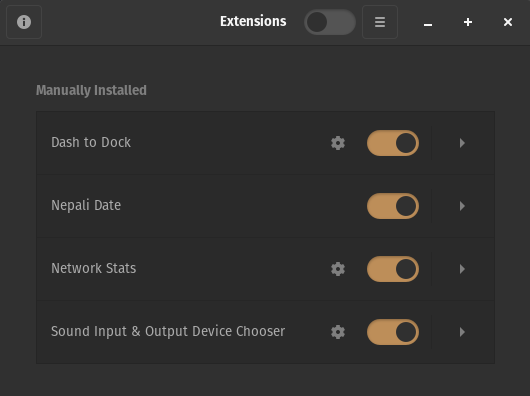
Task: Expand Network Stats details arrow
Action: [x=462, y=269]
